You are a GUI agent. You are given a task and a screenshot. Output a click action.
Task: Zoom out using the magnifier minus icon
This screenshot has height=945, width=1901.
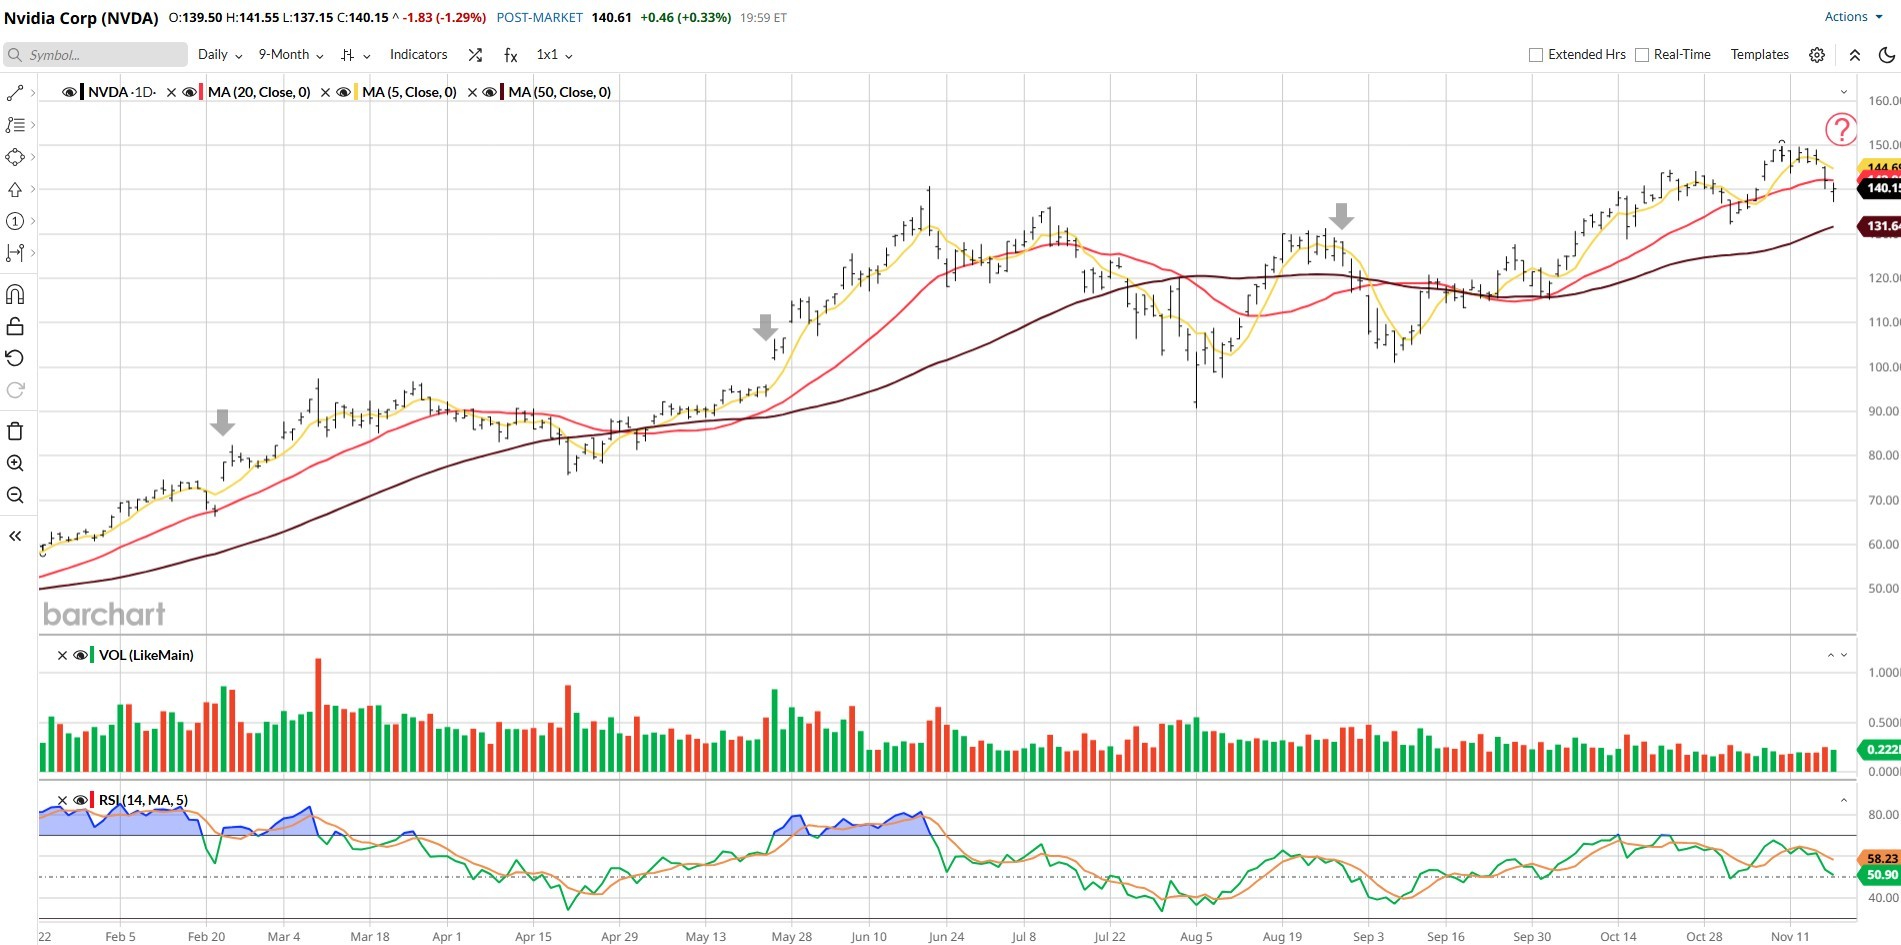coord(15,495)
